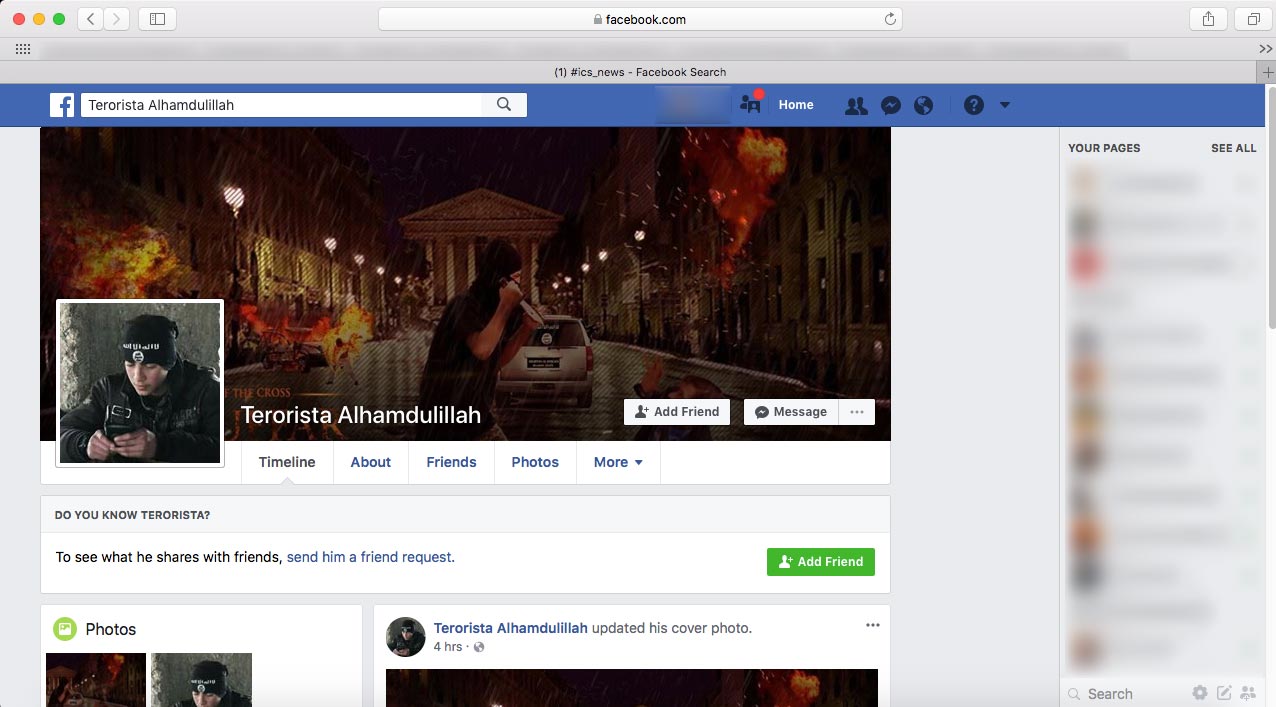Switch to the About tab
Viewport: 1276px width, 707px height.
click(370, 462)
